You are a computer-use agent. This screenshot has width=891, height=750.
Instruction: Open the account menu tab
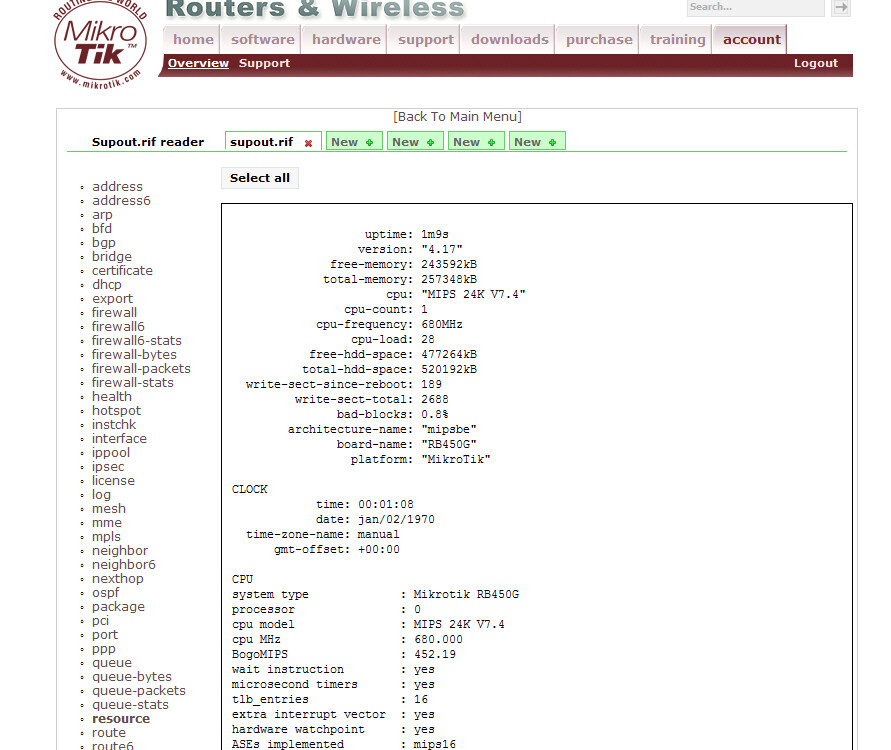point(752,39)
